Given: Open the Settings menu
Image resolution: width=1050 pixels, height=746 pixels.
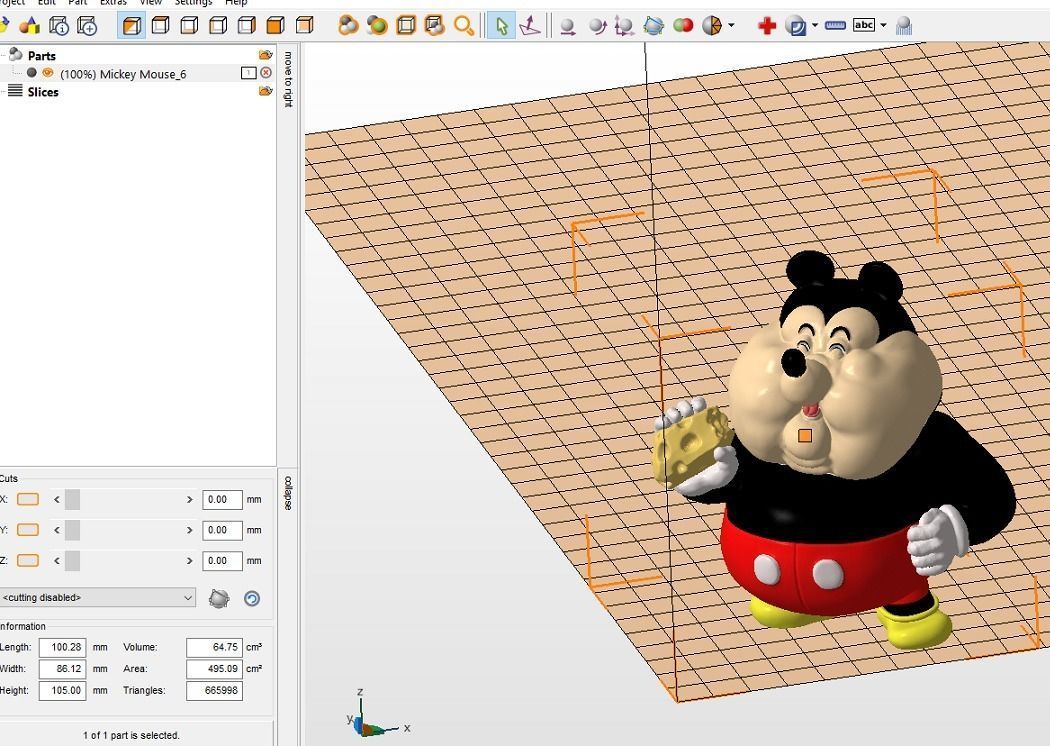Looking at the screenshot, I should [194, 3].
